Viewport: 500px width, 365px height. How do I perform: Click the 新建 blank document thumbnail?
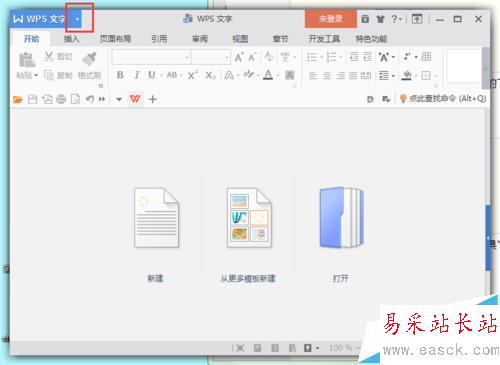[x=156, y=218]
